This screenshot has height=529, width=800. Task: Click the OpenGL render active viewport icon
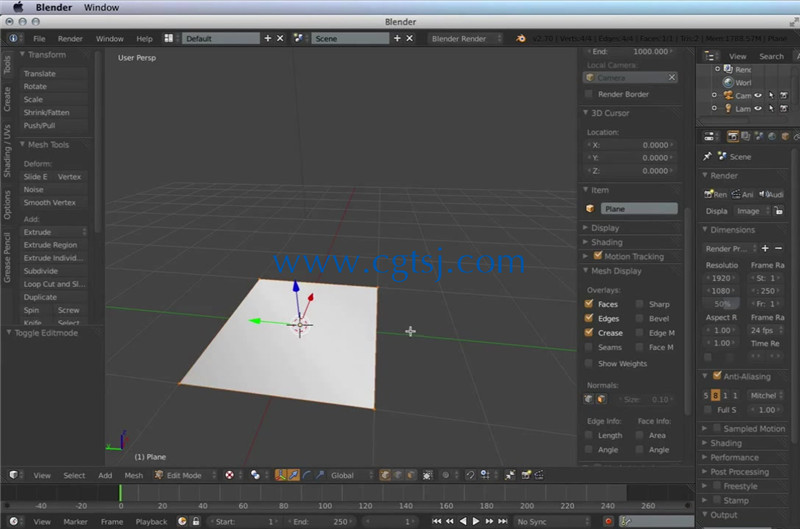pyautogui.click(x=526, y=475)
